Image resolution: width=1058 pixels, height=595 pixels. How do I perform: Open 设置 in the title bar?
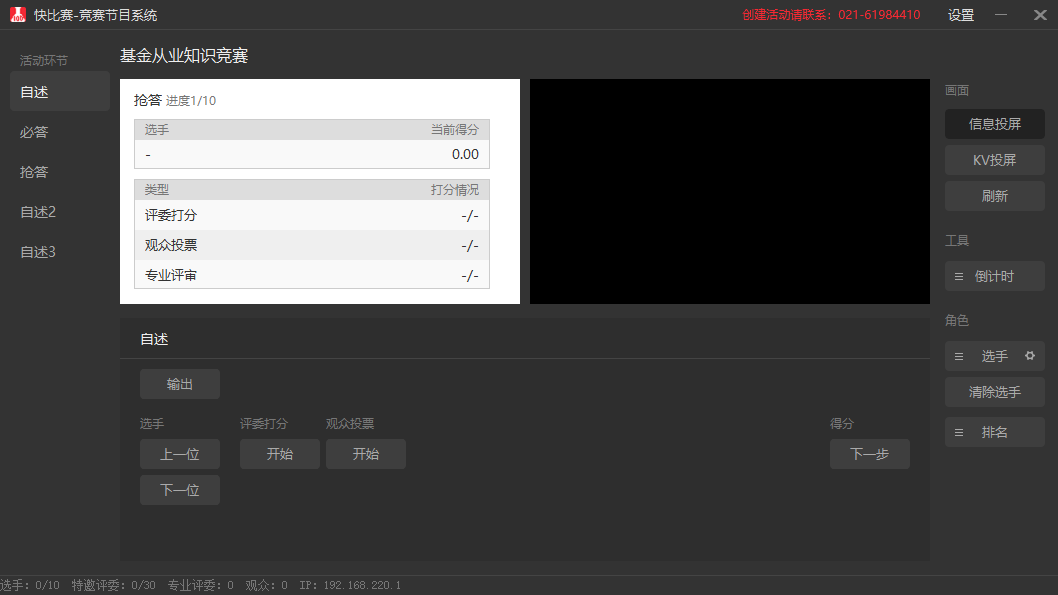(961, 15)
